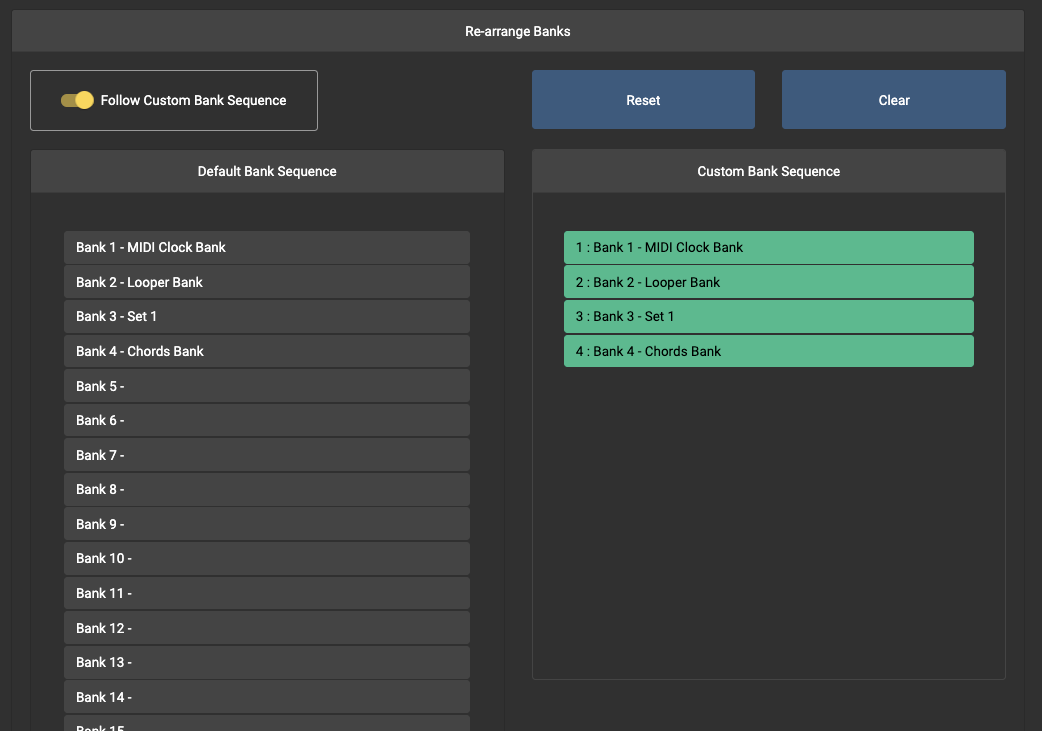Choose Bank 4 - Chords Bank in default sequence
Screen dimensions: 1042x731
pos(266,351)
